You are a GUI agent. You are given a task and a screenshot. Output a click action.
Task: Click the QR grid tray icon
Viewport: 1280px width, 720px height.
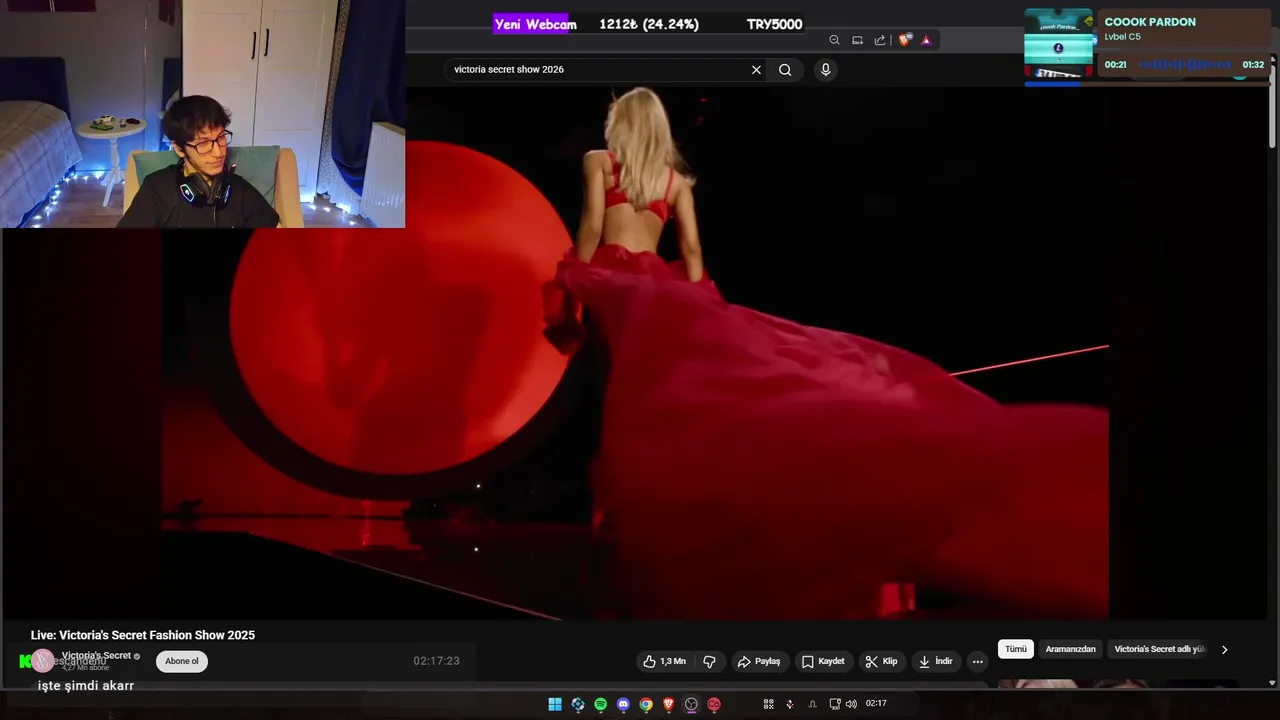point(768,704)
